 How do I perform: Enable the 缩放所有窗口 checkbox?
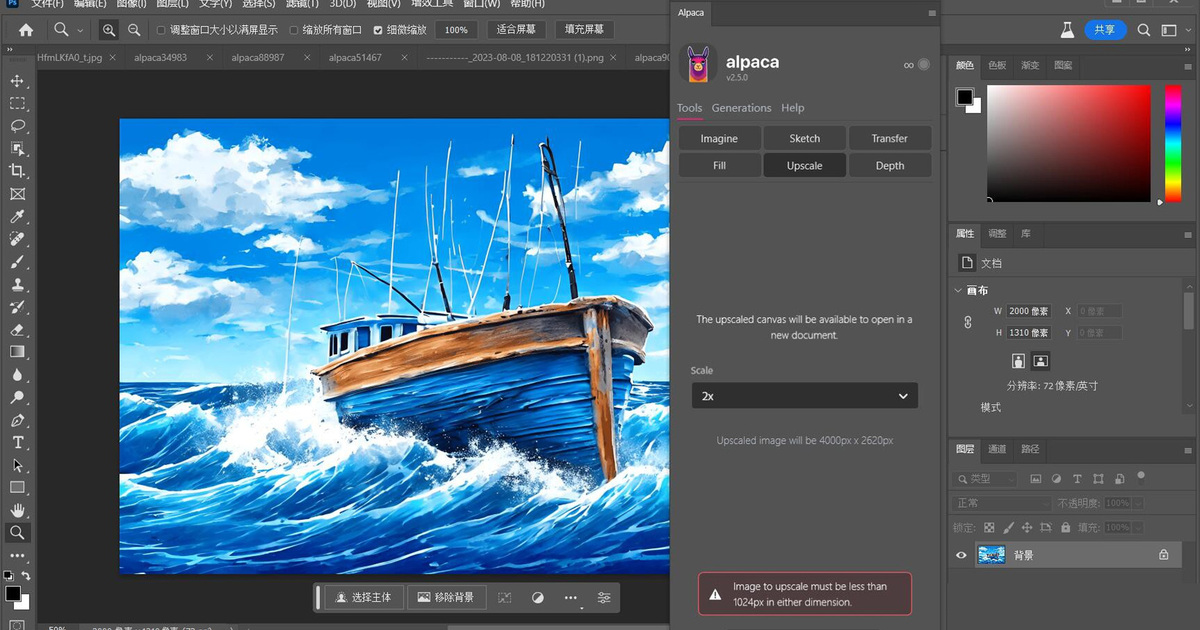[294, 30]
